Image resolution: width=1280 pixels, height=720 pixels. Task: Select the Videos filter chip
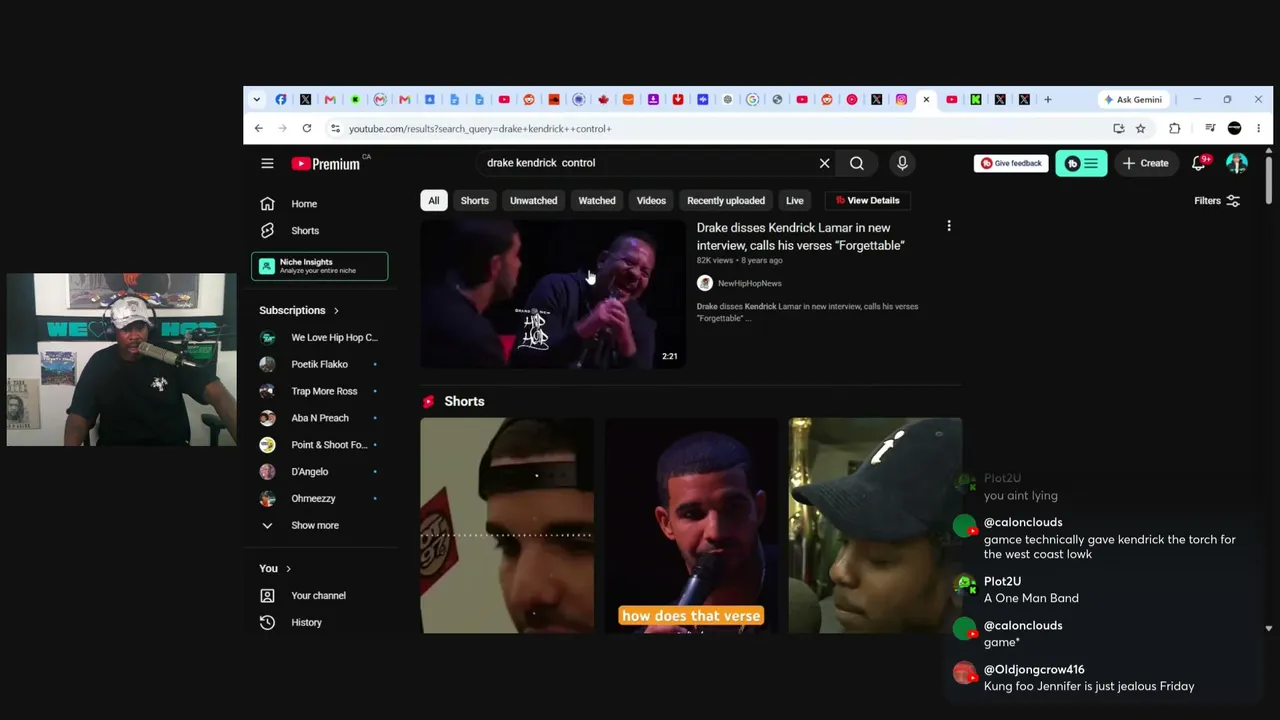[651, 200]
